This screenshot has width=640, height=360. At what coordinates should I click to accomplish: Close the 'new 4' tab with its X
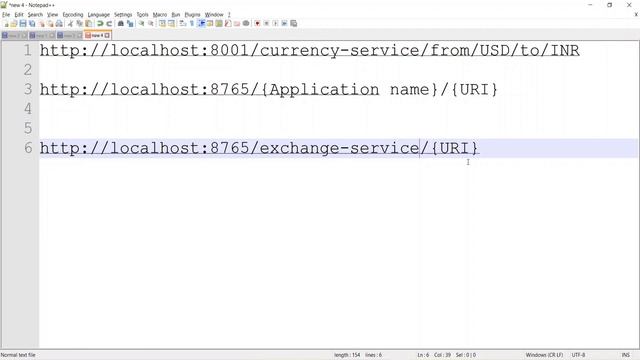[107, 36]
